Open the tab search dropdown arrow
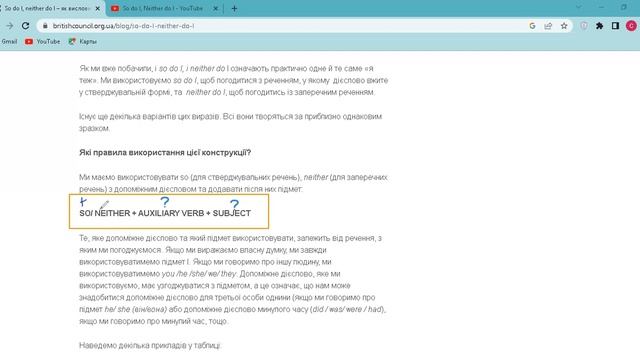This screenshot has height=360, width=640. 578,7
